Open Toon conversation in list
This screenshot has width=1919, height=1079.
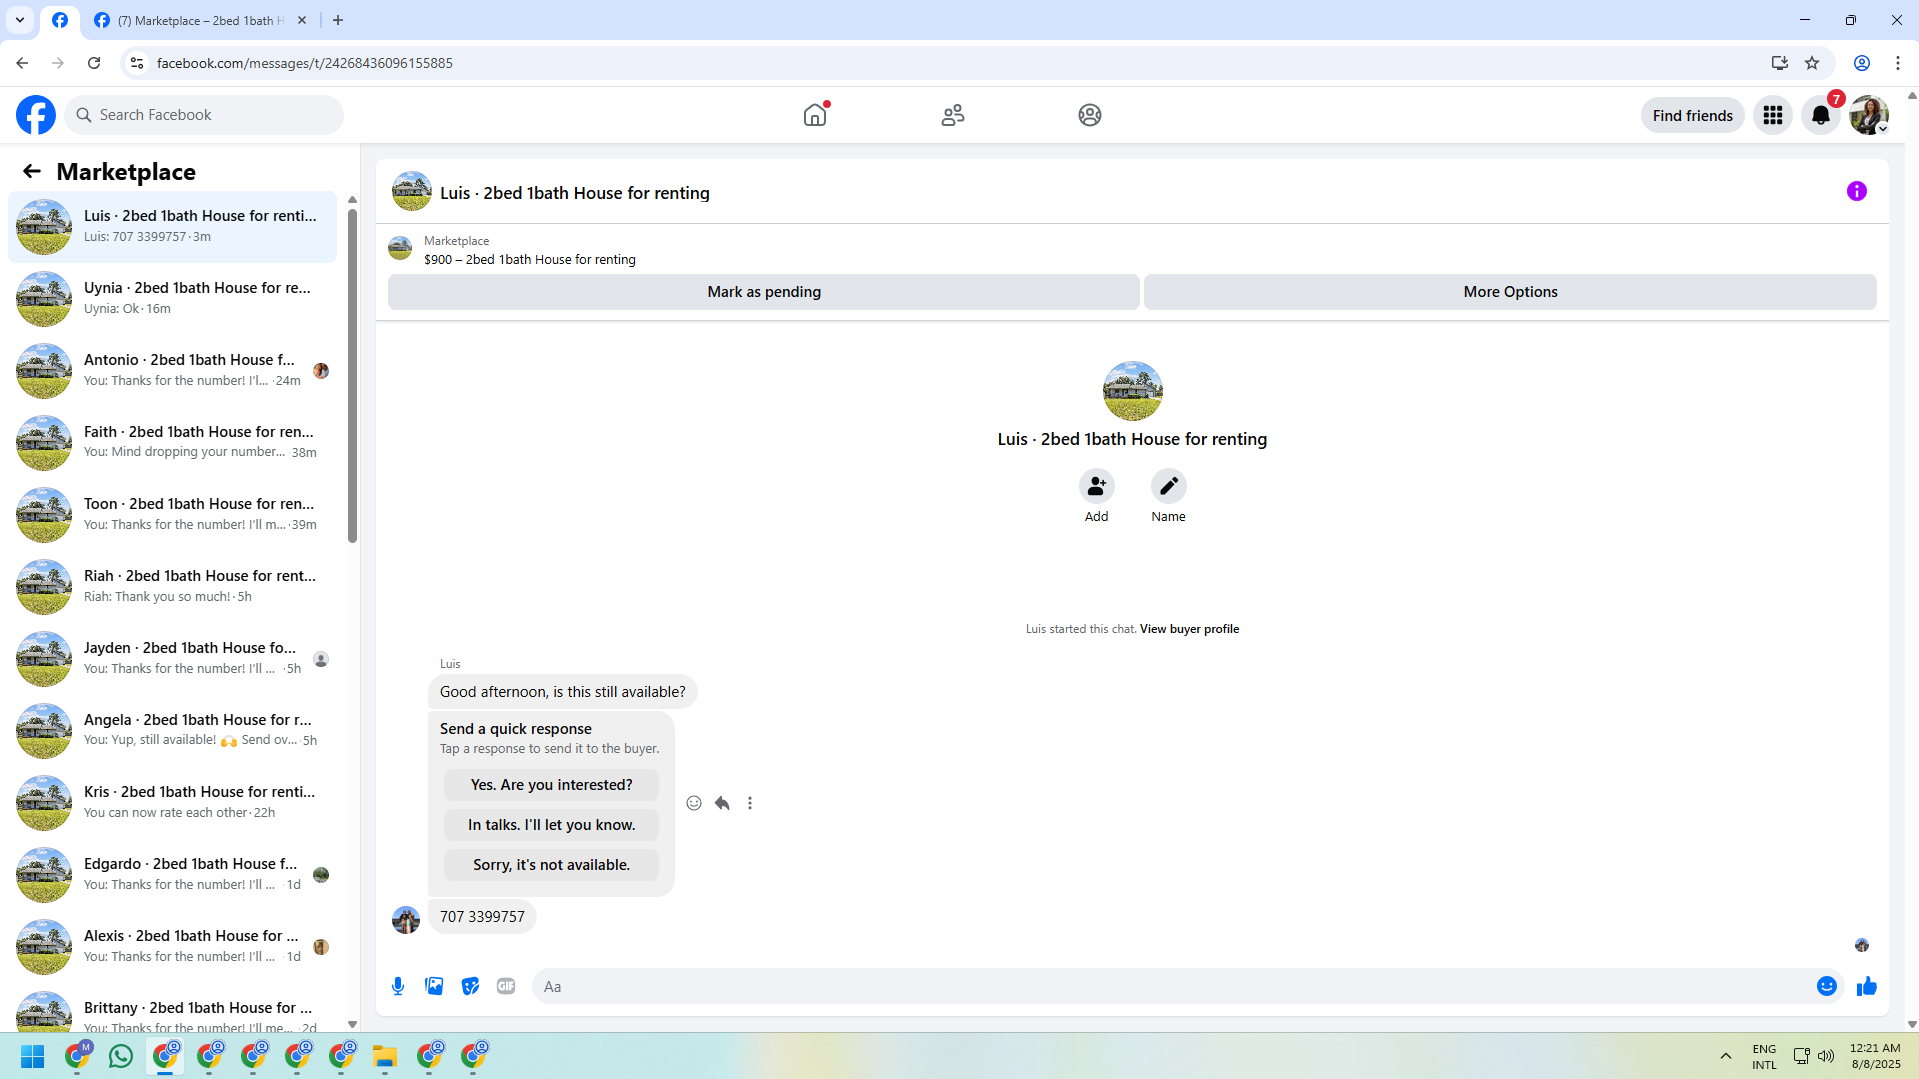172,515
